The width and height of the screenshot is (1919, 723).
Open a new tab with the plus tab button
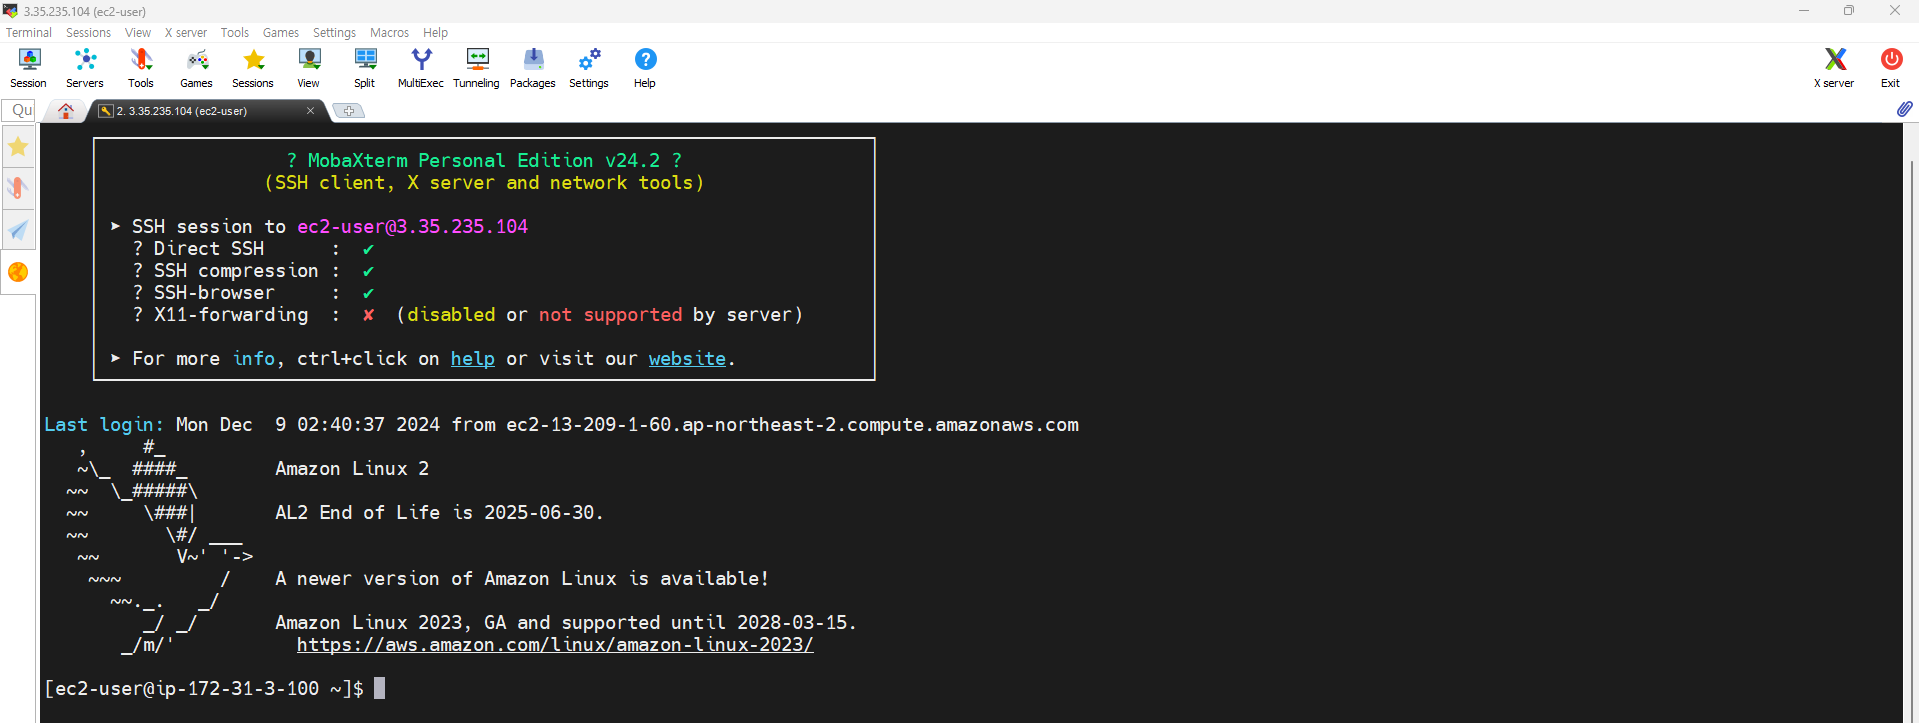tap(349, 111)
